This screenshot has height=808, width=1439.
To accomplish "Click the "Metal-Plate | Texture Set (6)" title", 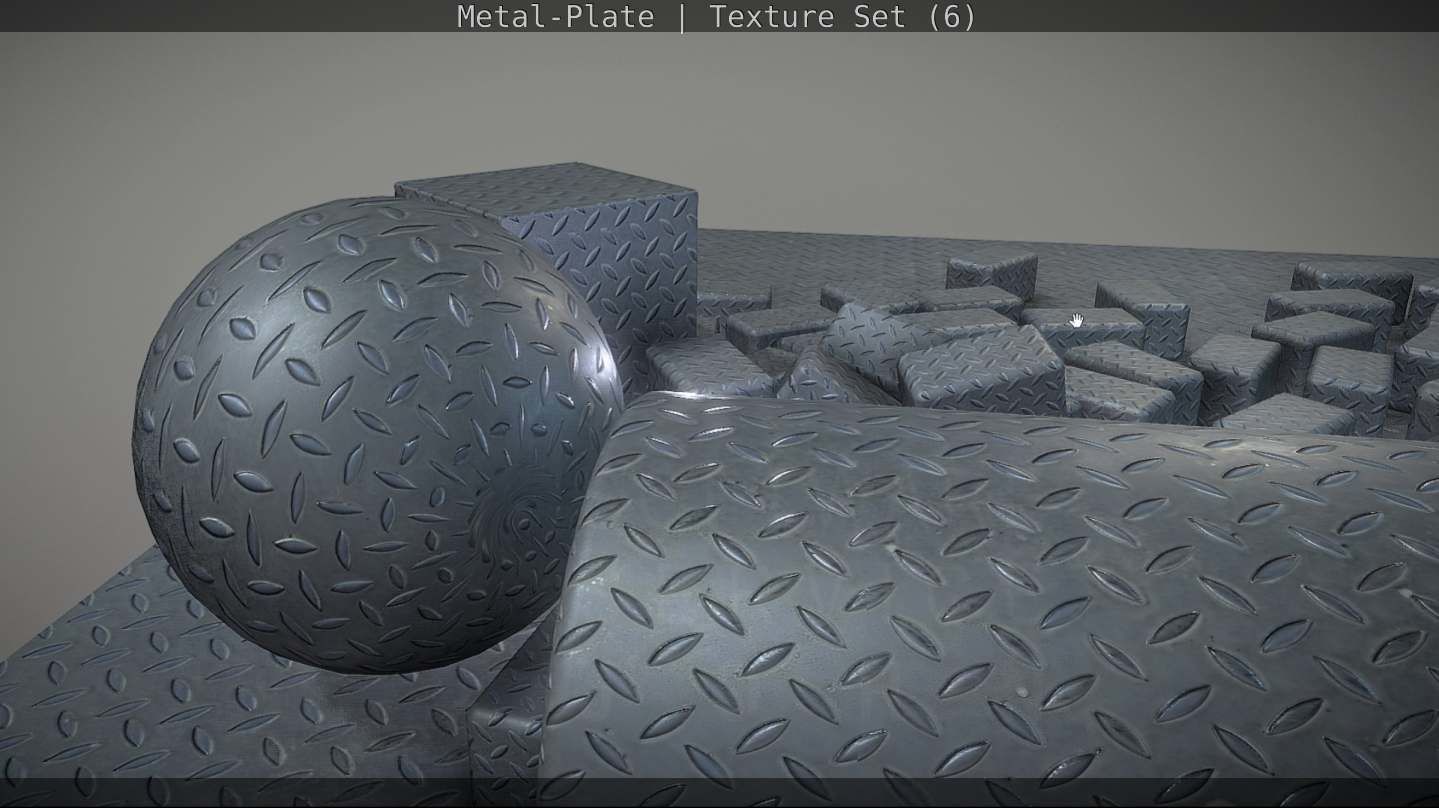I will (x=716, y=17).
